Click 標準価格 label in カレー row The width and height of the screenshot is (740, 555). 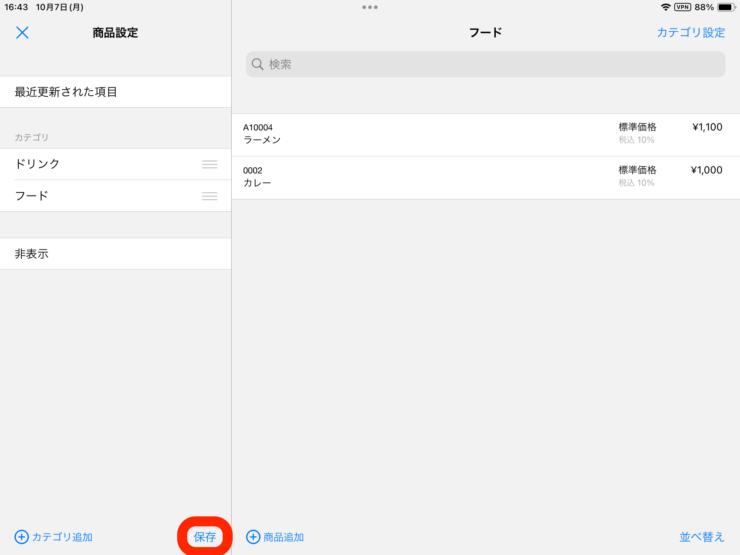(637, 170)
